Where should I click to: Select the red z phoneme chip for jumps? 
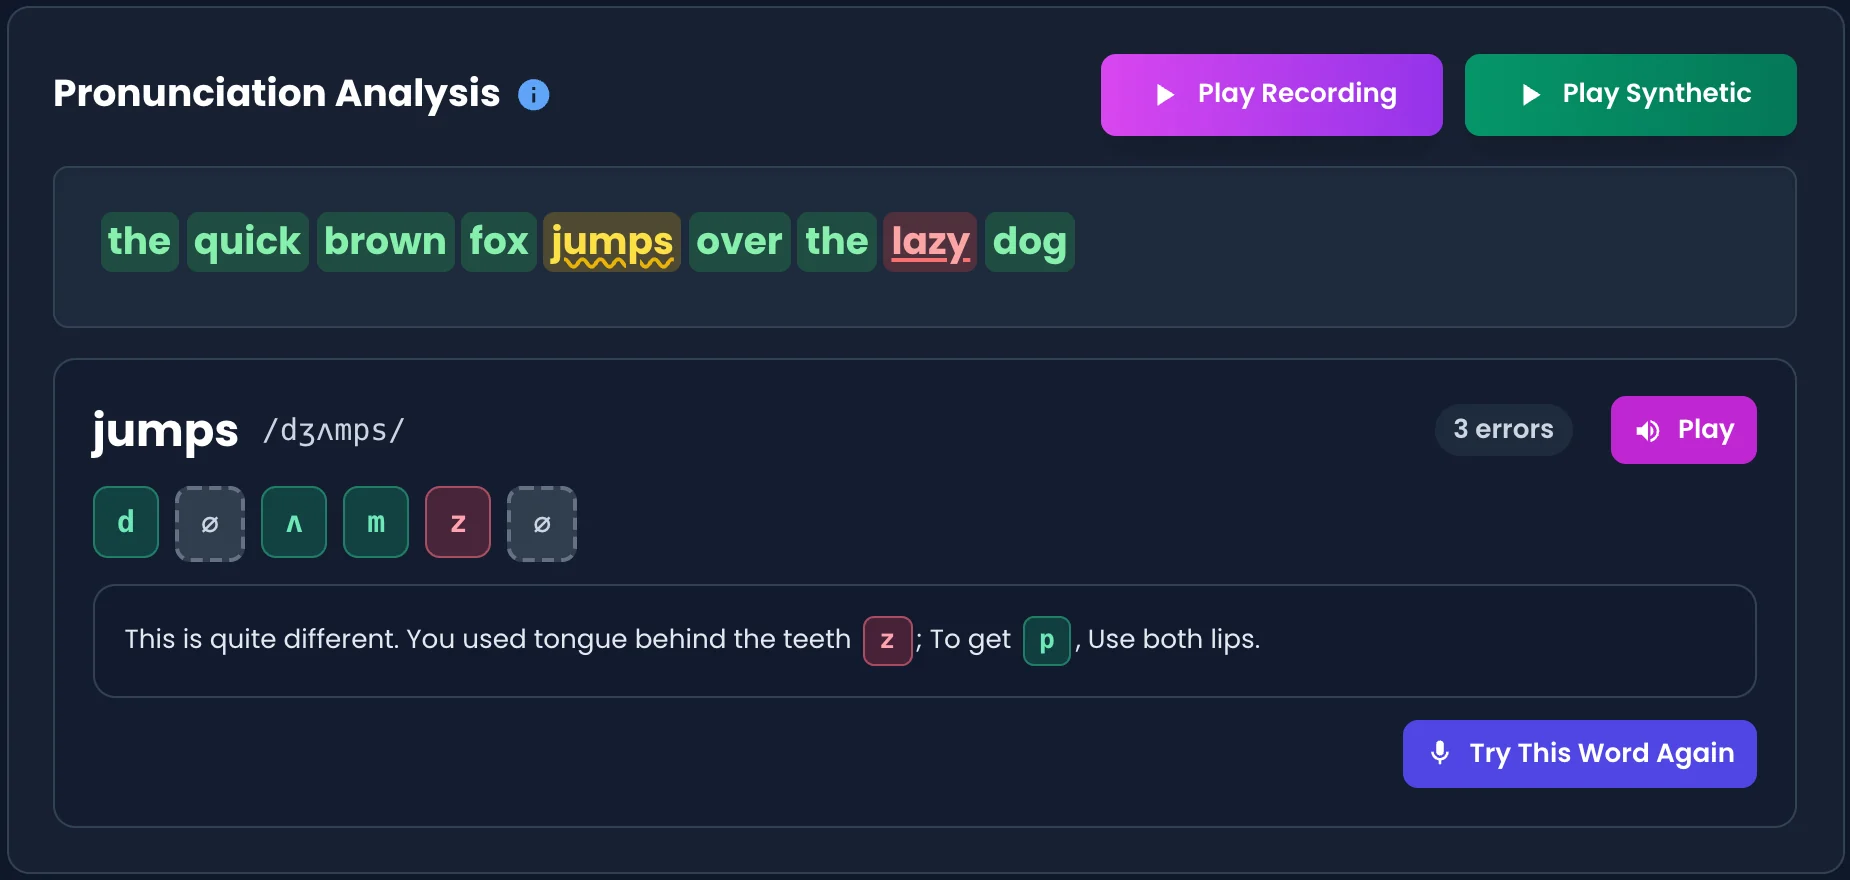point(457,522)
